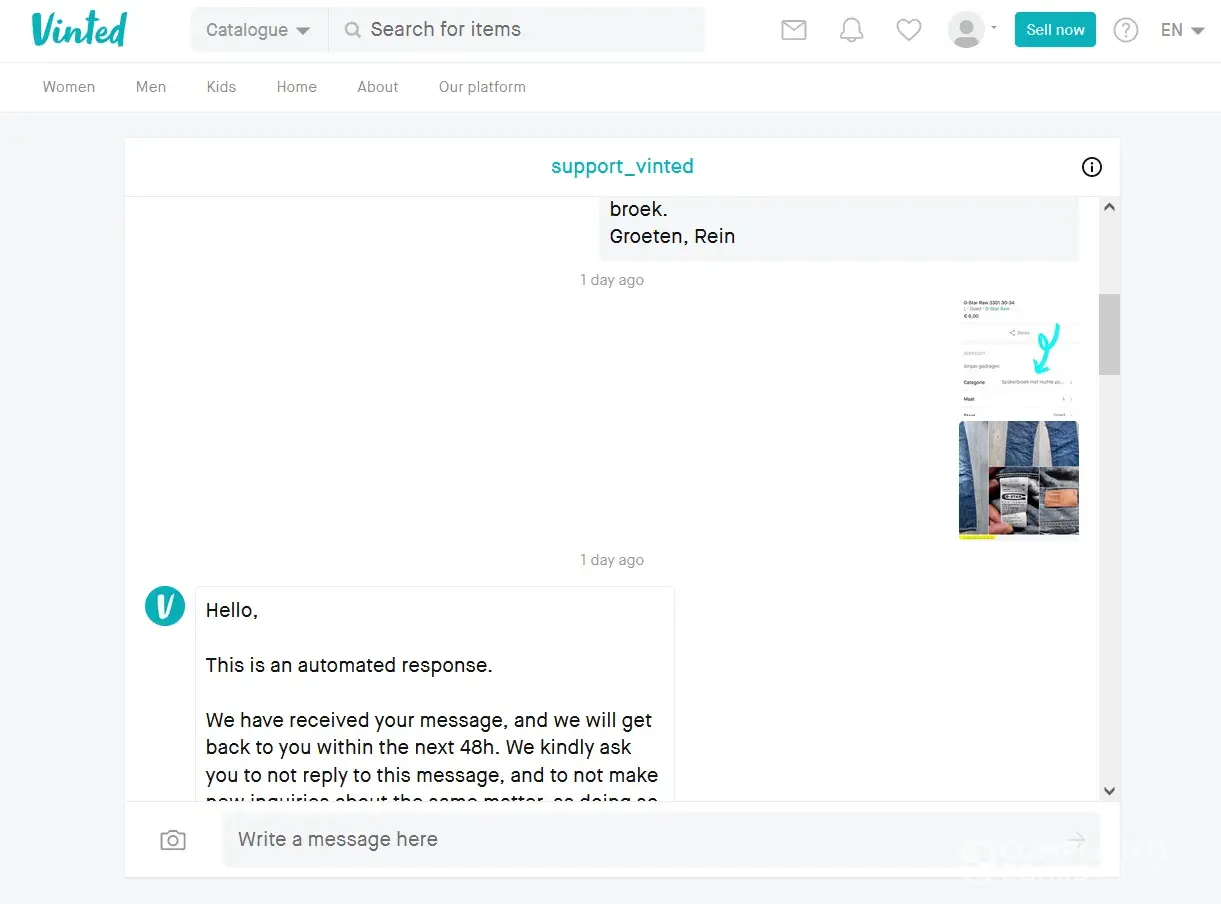Image resolution: width=1221 pixels, height=904 pixels.
Task: Click conversation info icon
Action: 1092,167
